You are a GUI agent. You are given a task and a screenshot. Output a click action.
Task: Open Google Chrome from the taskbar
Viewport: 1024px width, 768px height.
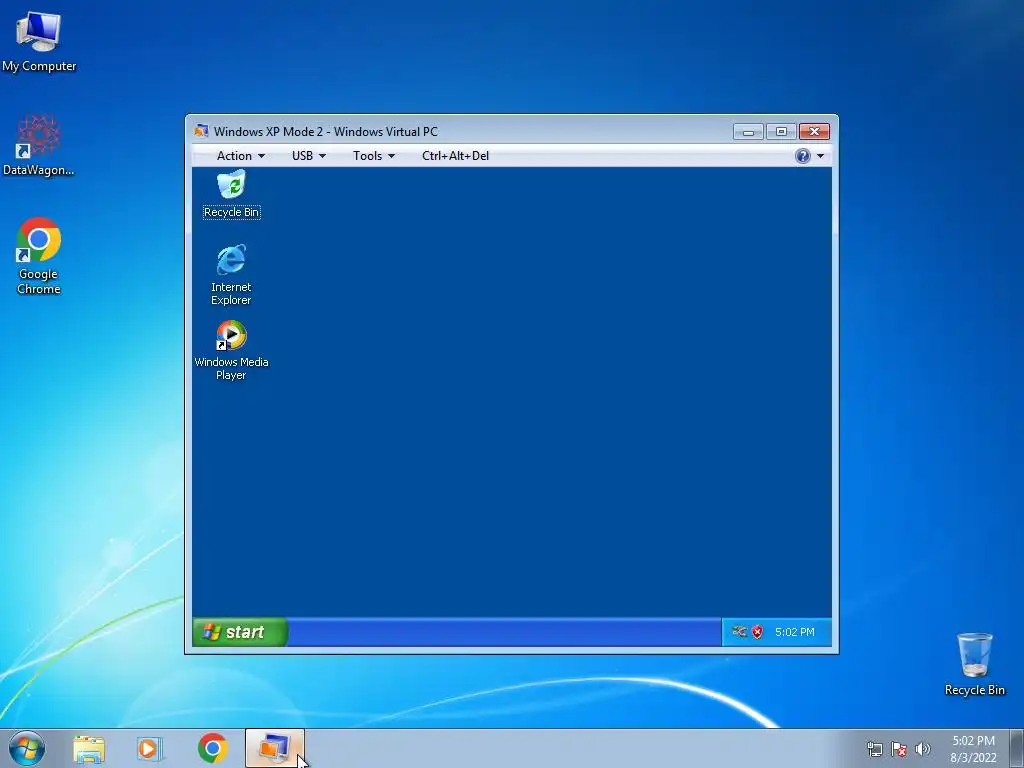tap(212, 748)
